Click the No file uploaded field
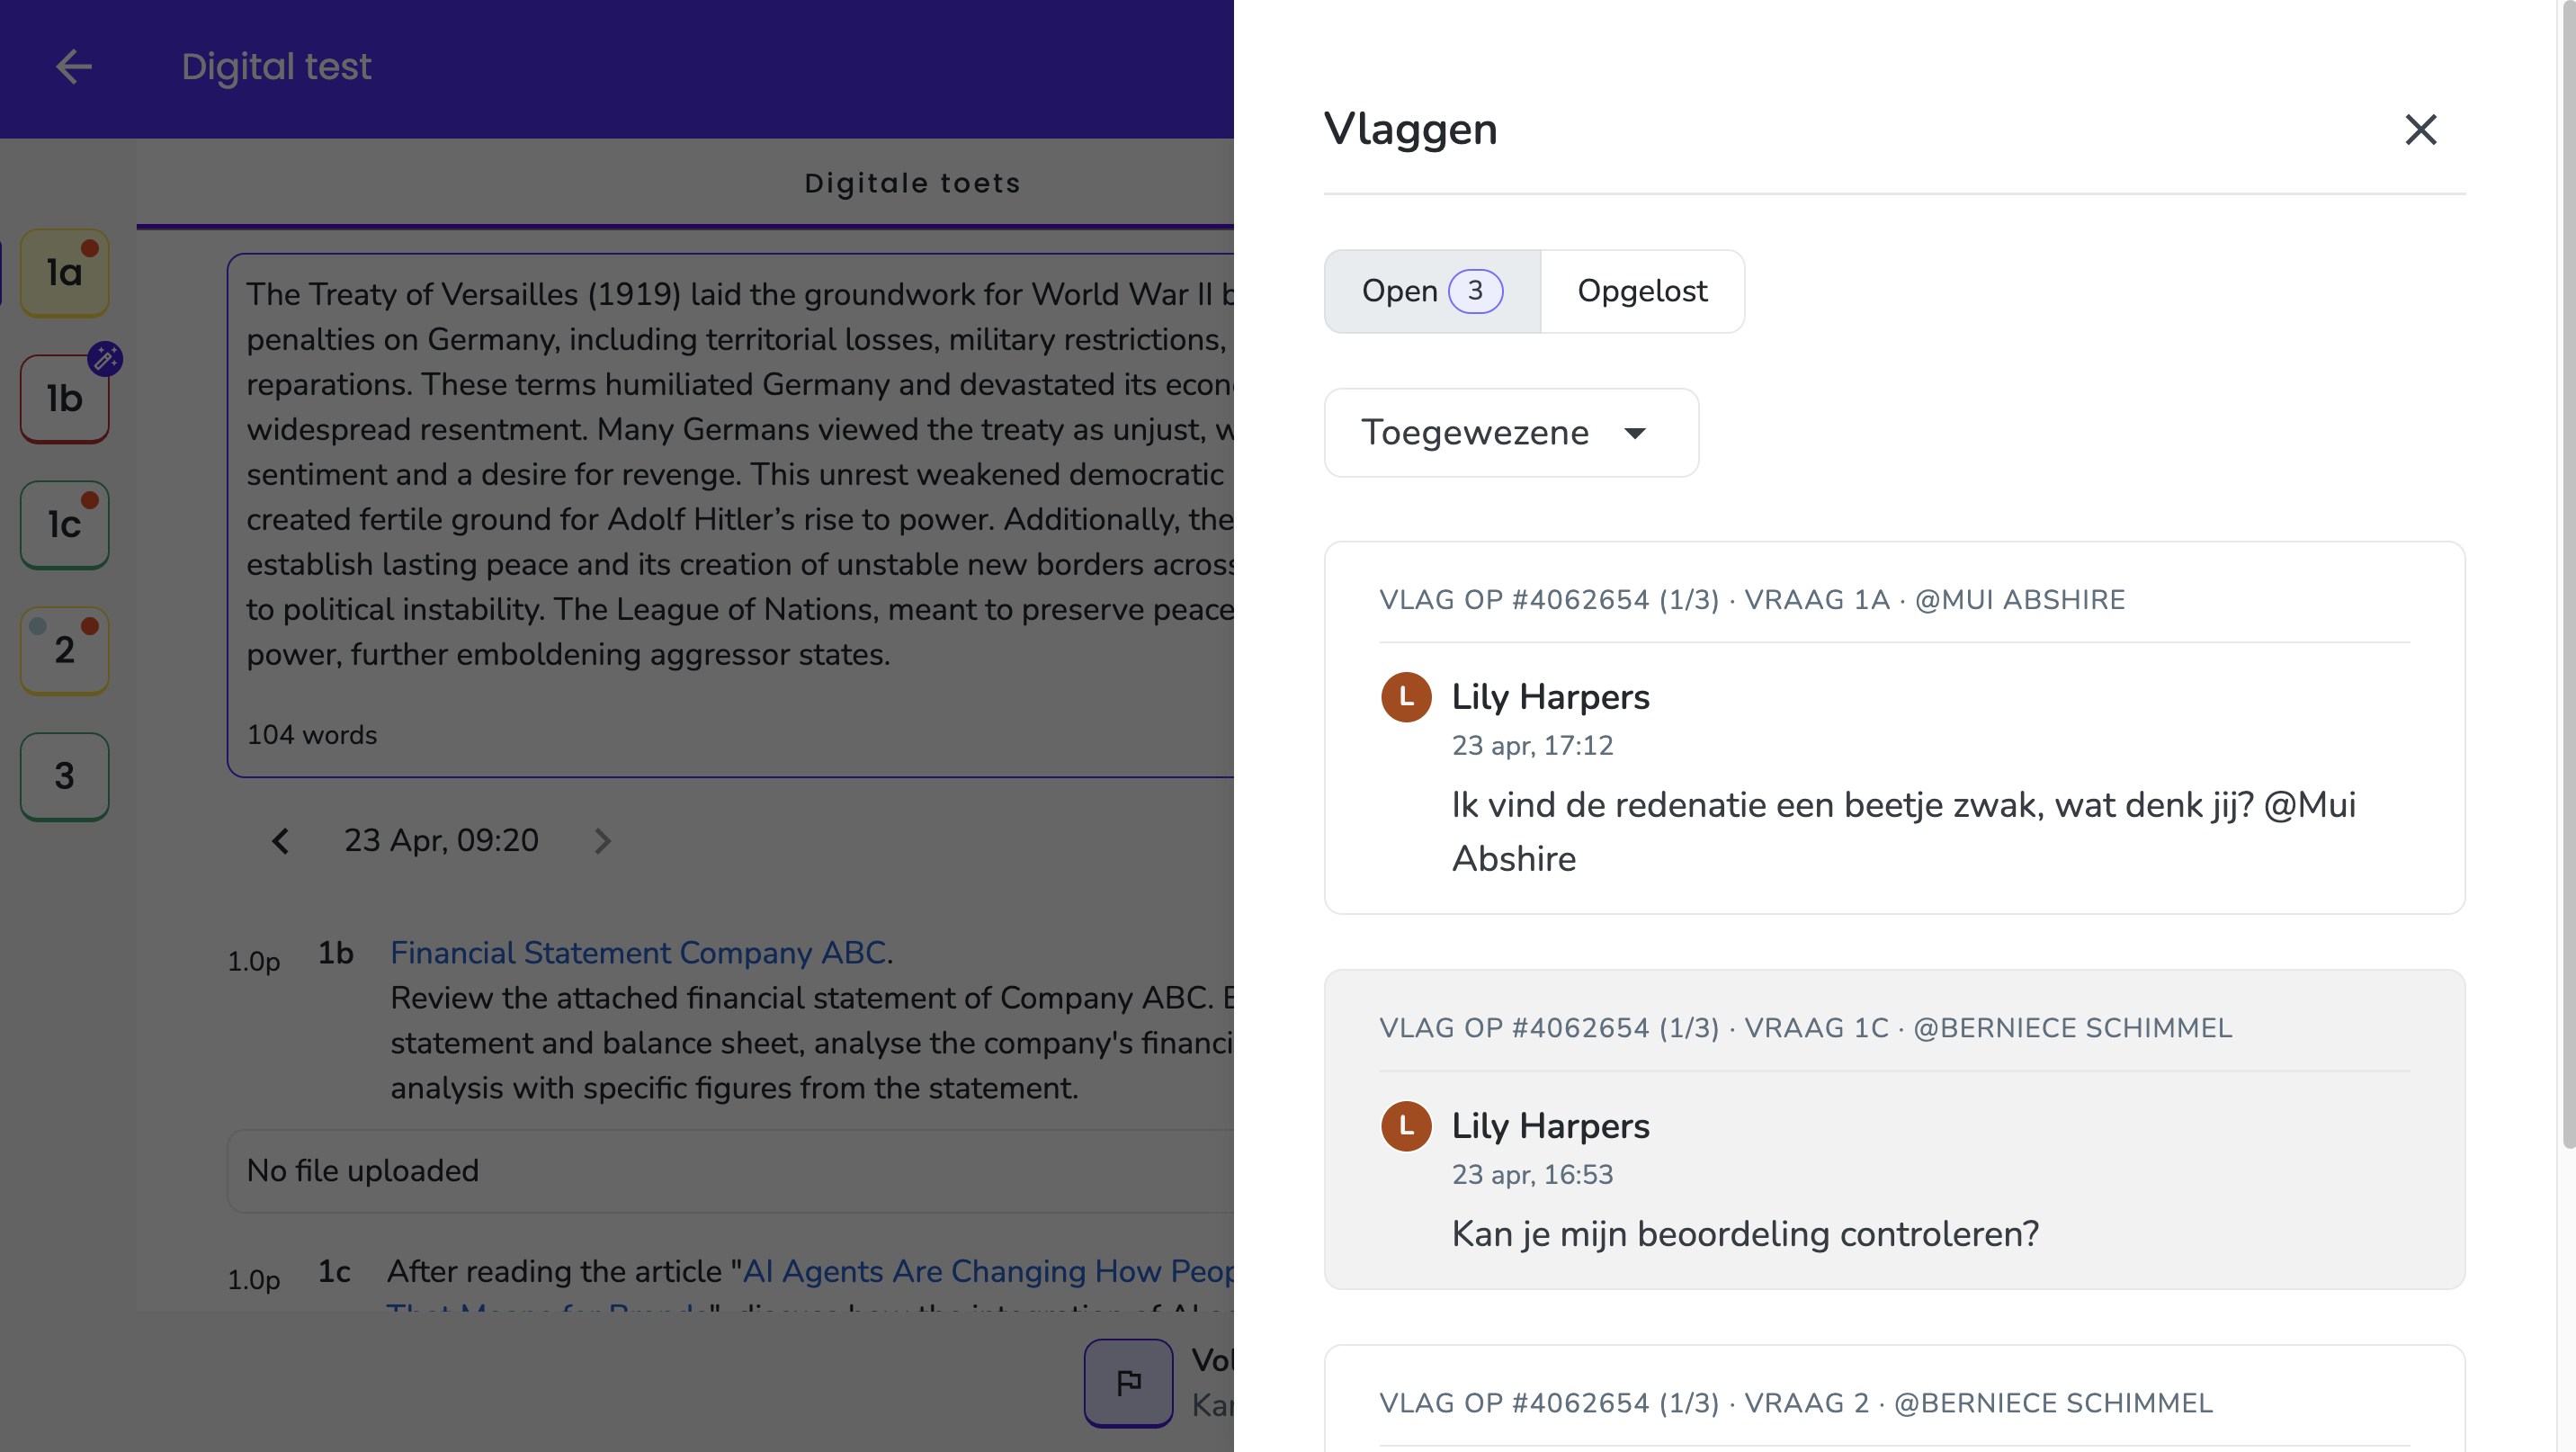The height and width of the screenshot is (1452, 2576). (730, 1171)
